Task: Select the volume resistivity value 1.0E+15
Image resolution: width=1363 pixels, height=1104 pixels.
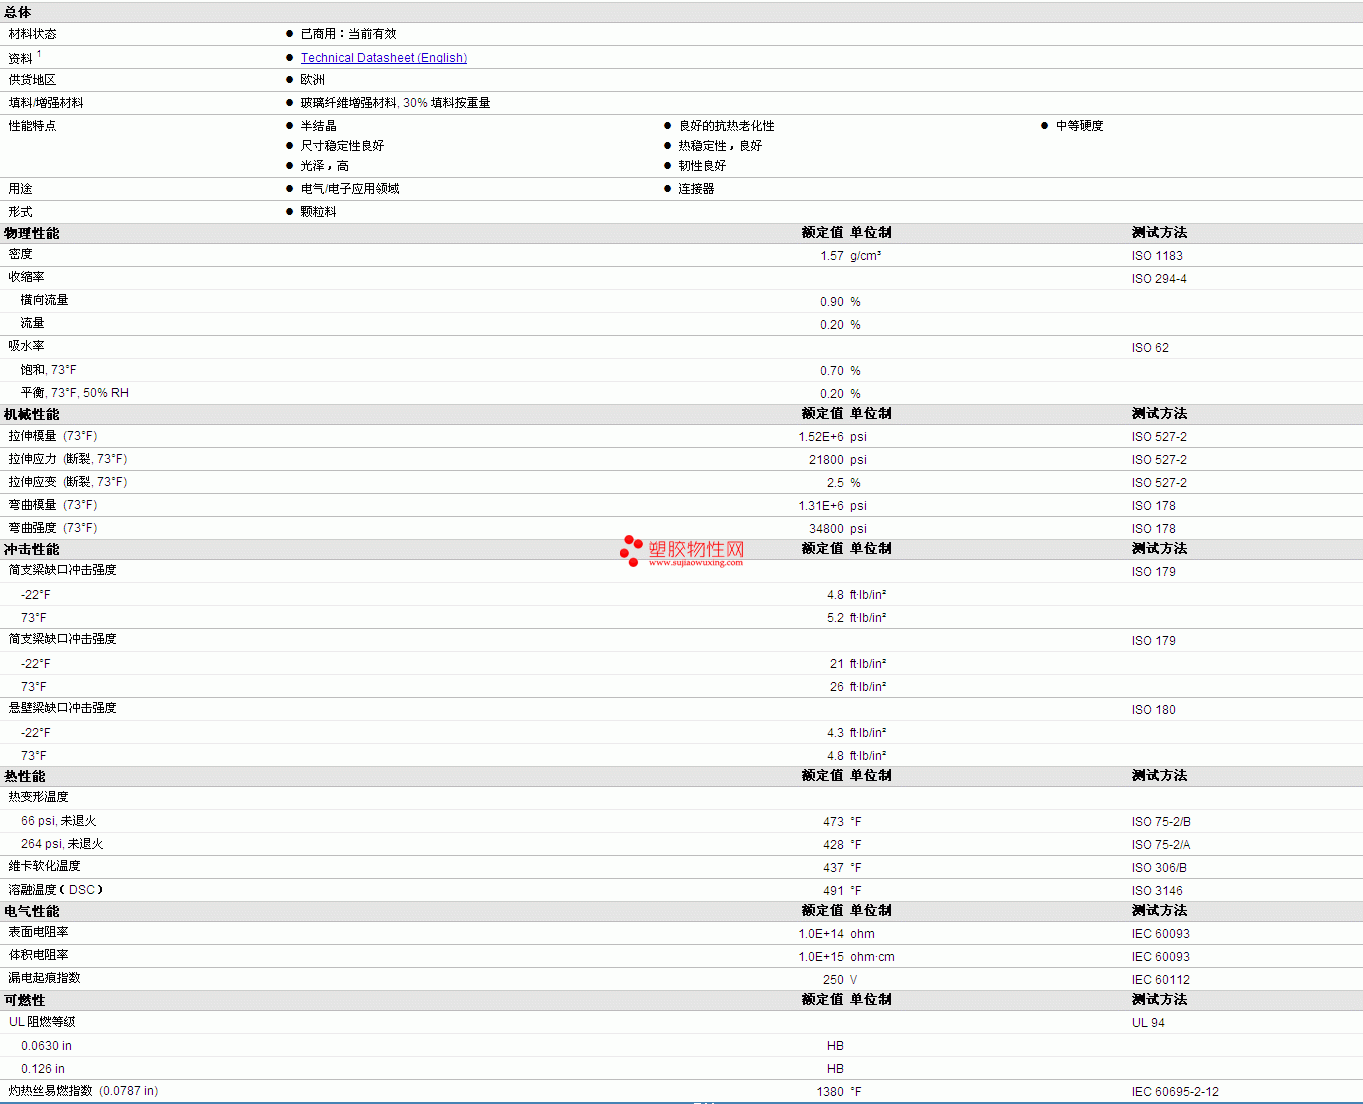Action: tap(821, 957)
